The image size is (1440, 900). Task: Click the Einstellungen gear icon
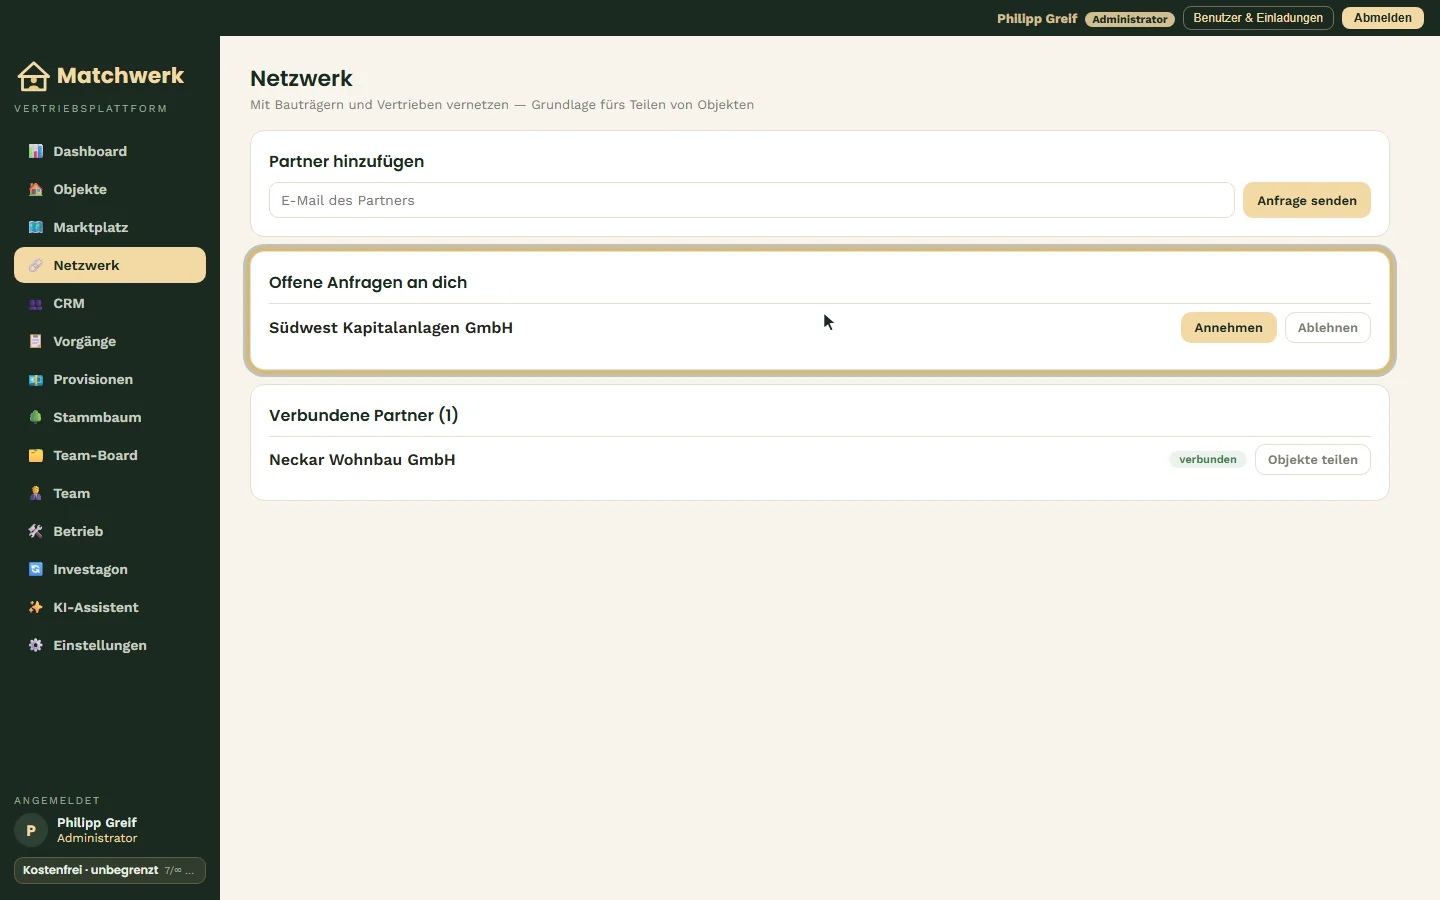pyautogui.click(x=36, y=645)
